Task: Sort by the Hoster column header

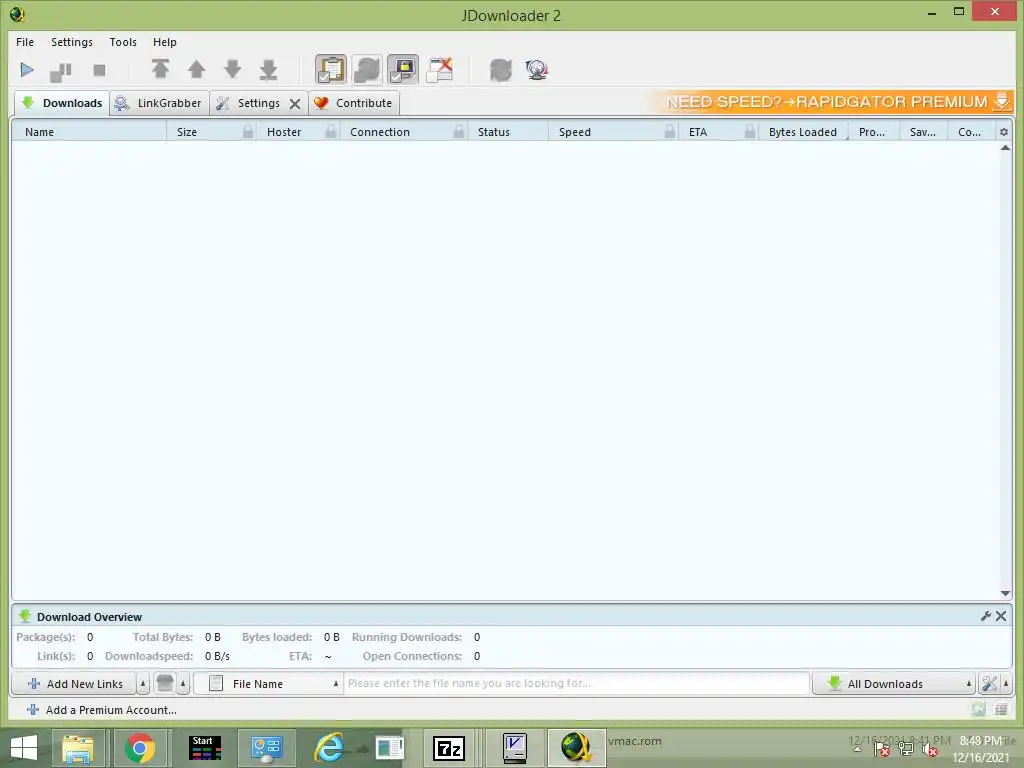Action: [297, 132]
